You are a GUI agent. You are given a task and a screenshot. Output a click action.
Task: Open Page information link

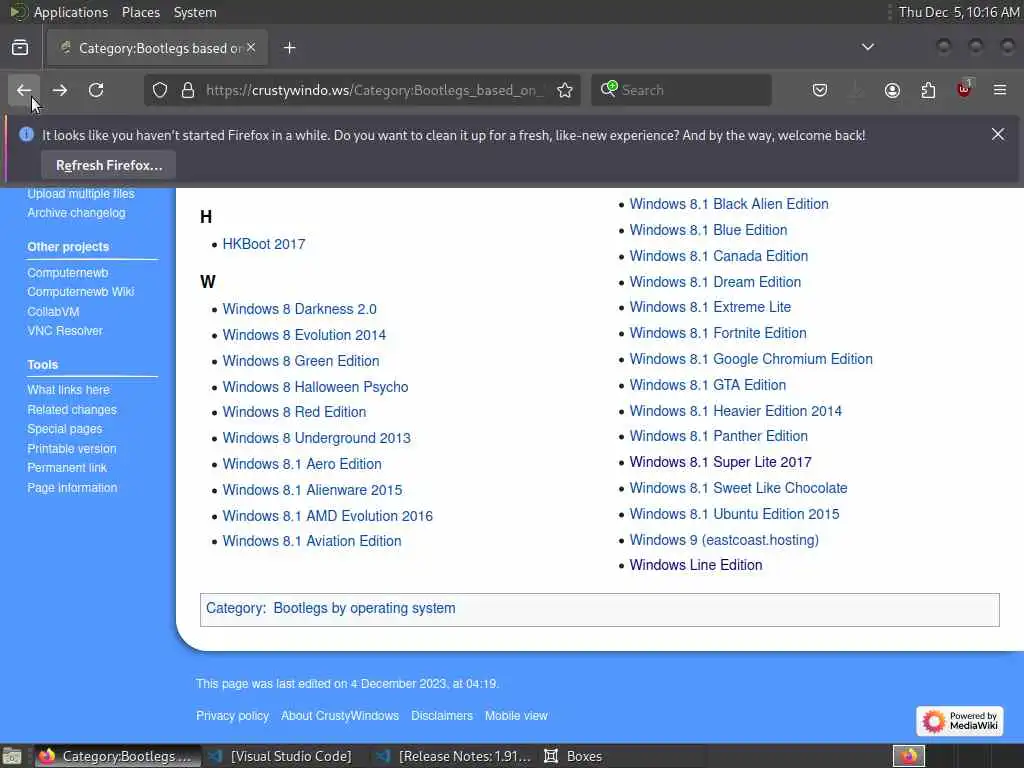coord(72,488)
